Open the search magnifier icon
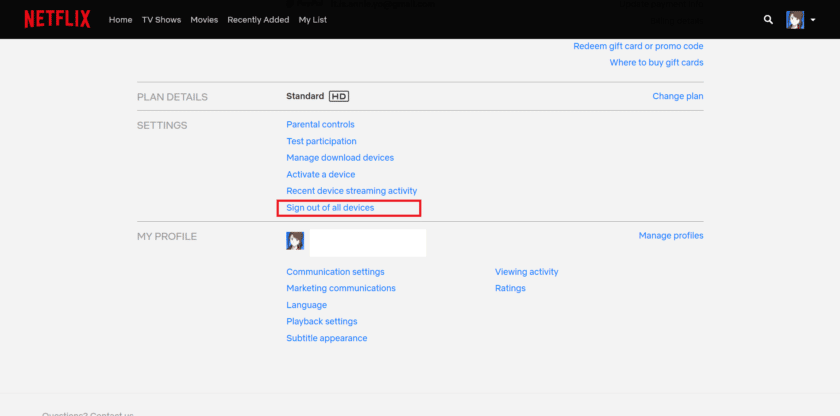 [768, 19]
